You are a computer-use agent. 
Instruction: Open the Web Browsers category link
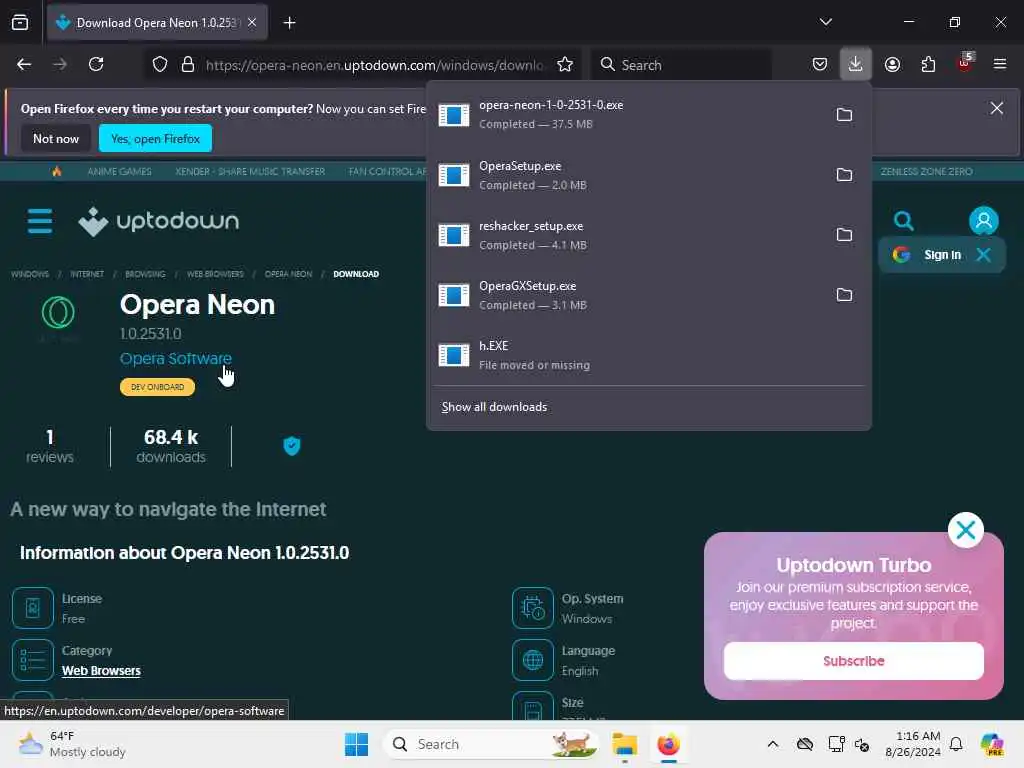[x=101, y=671]
